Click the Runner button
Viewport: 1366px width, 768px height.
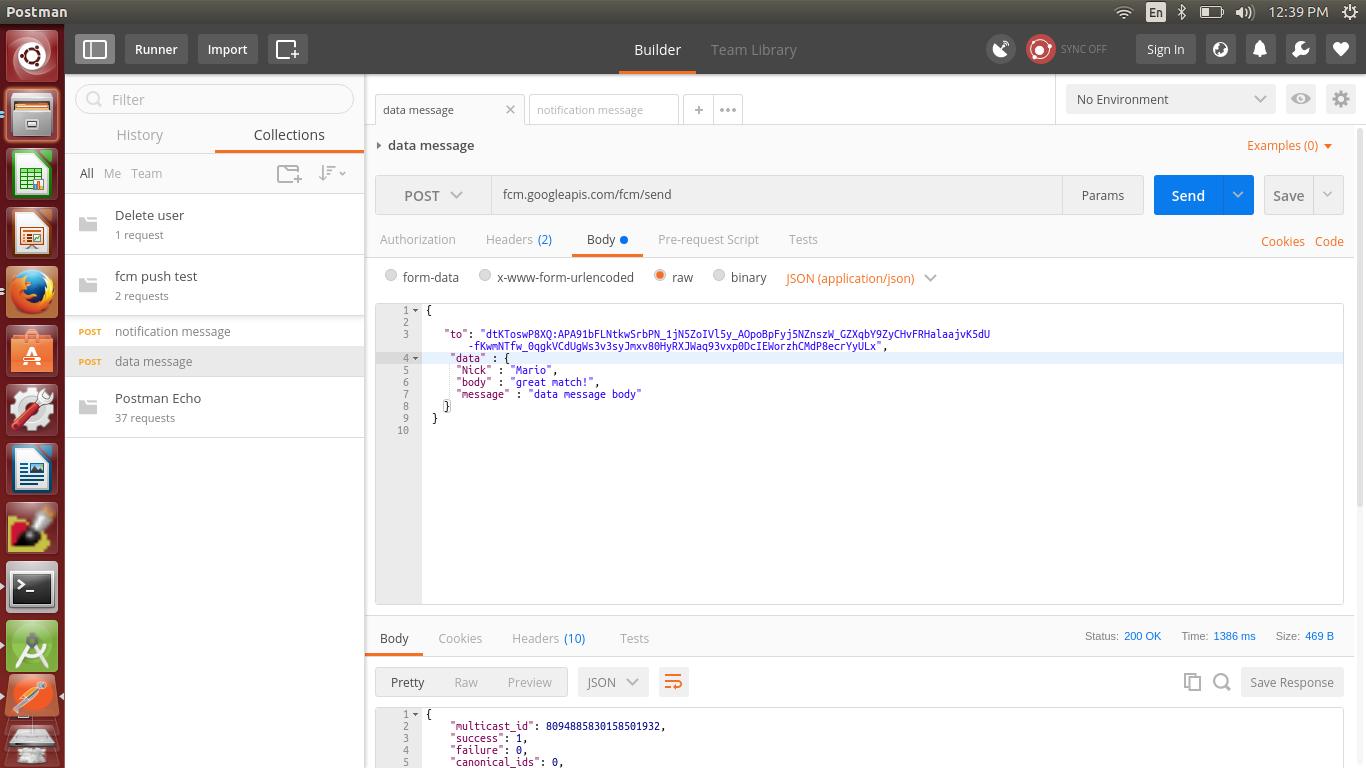click(156, 49)
